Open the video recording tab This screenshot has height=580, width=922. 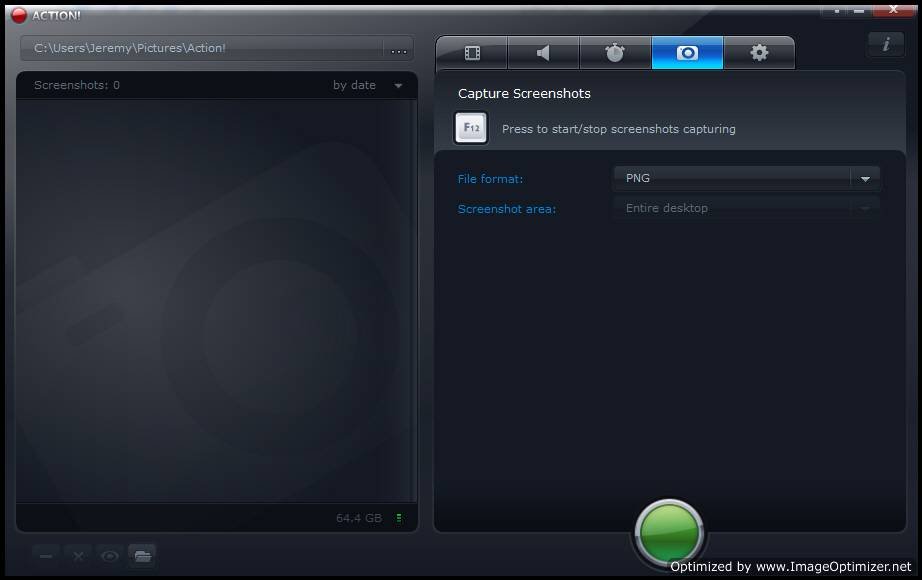click(x=472, y=53)
